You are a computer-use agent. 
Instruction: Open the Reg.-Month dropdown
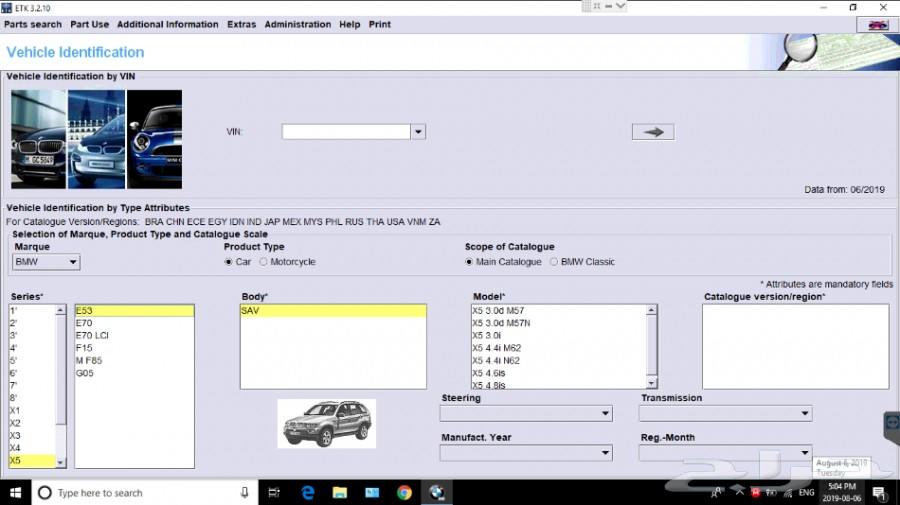(726, 453)
